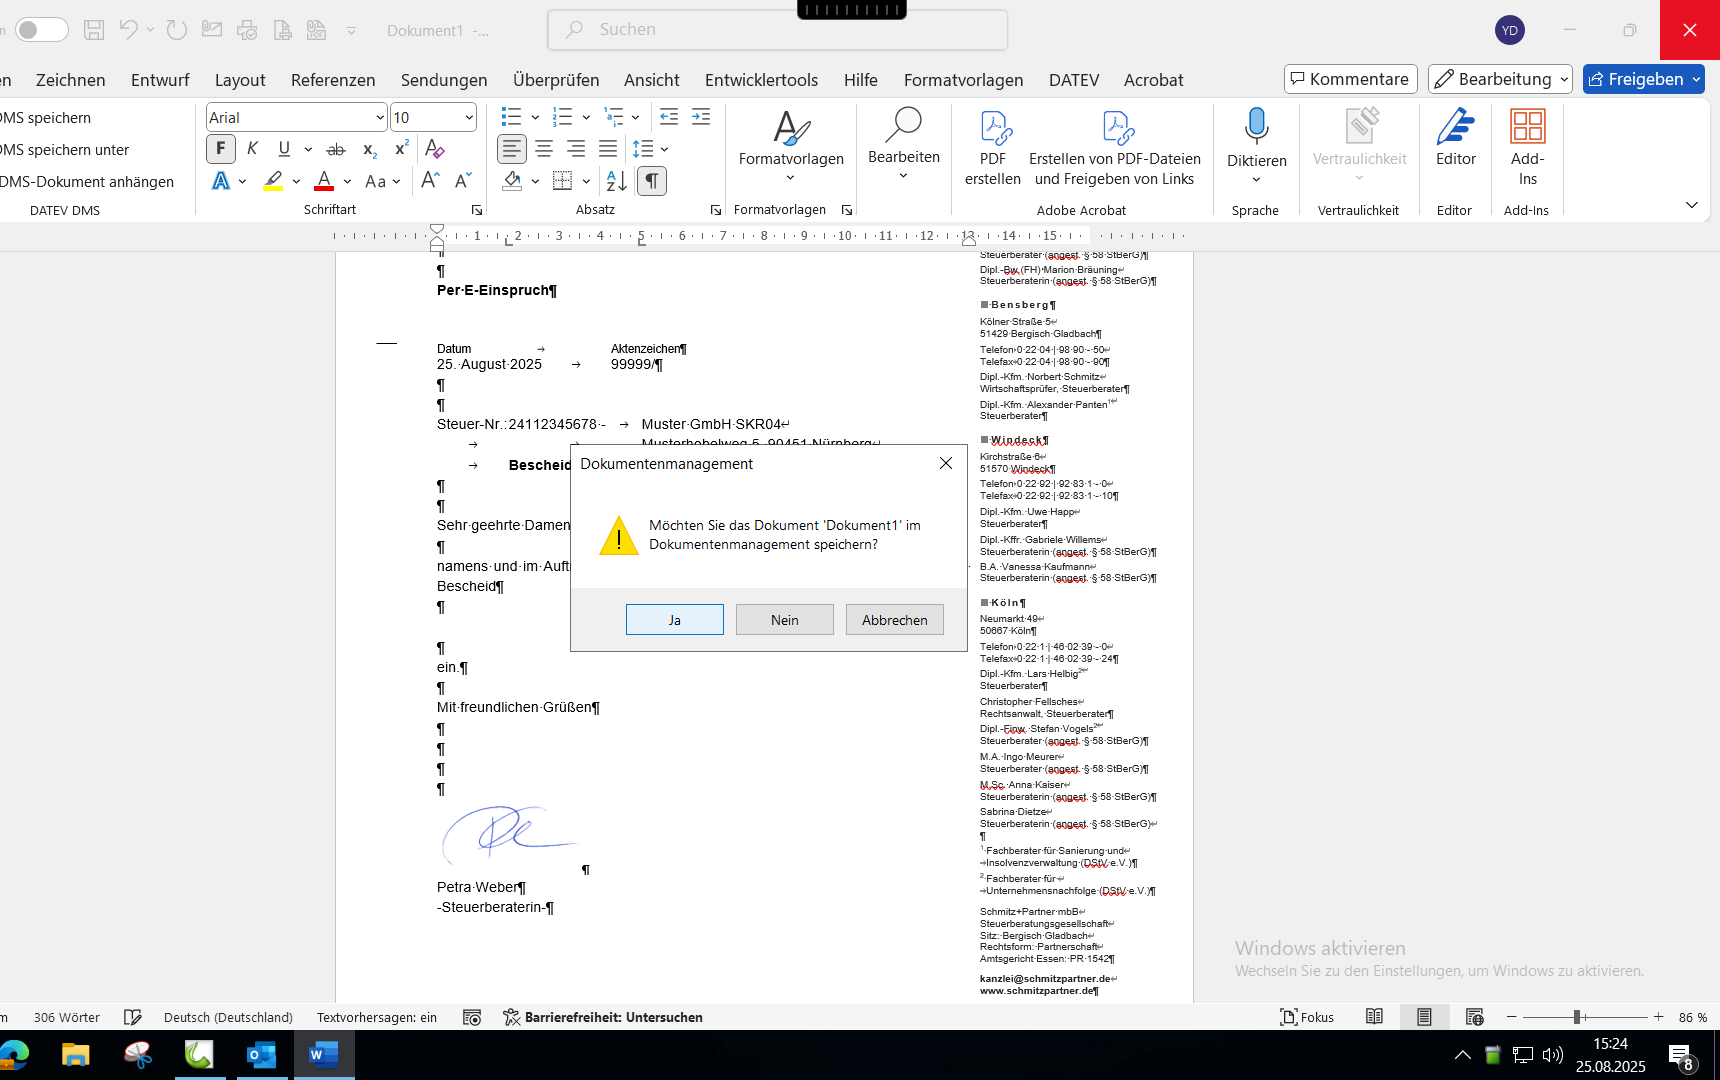Confirm saving with the Ja button

675,620
